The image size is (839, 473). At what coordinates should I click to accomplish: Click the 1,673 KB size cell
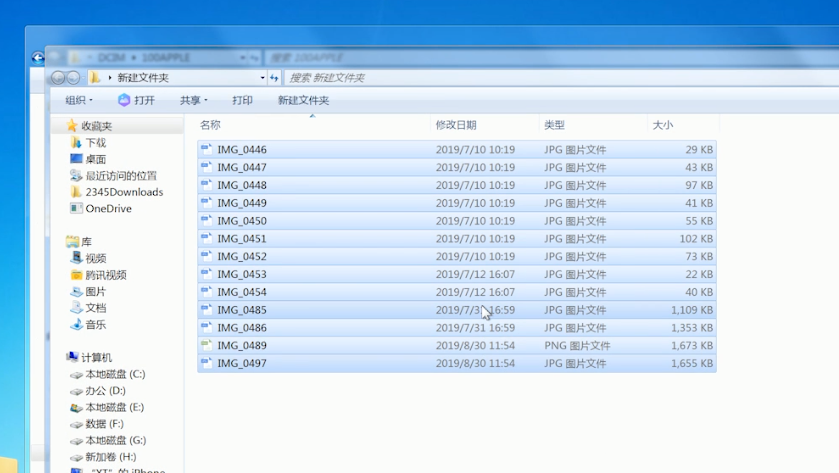click(x=692, y=346)
